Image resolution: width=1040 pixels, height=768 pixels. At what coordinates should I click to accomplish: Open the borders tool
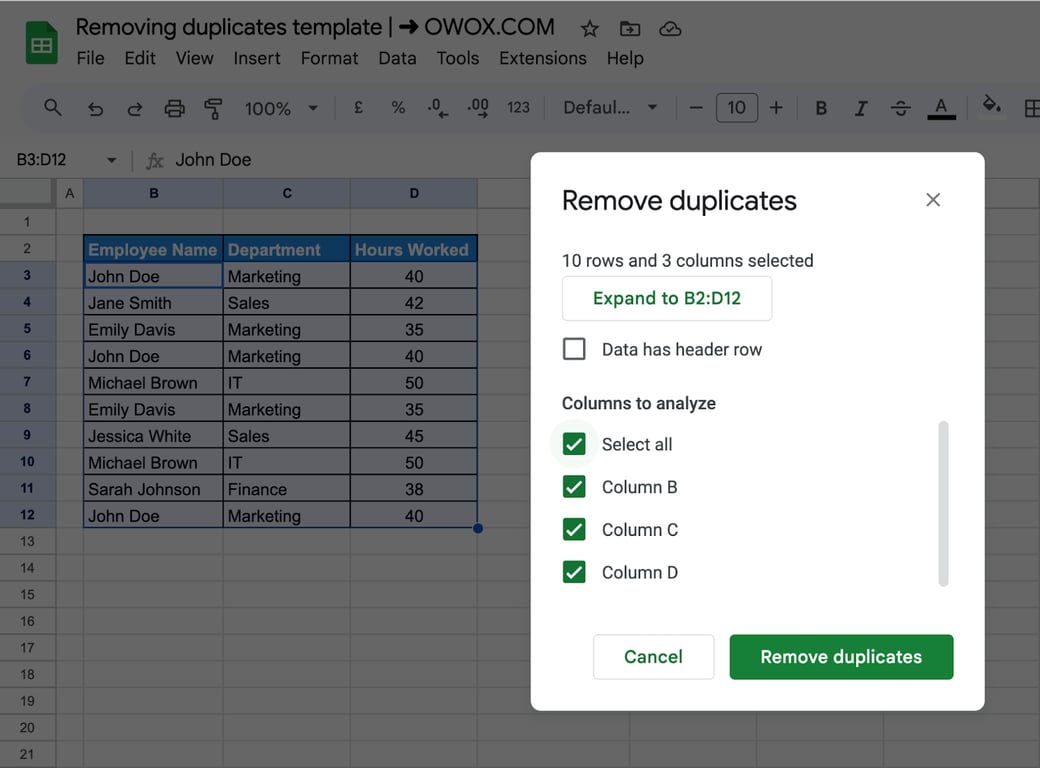point(1031,108)
